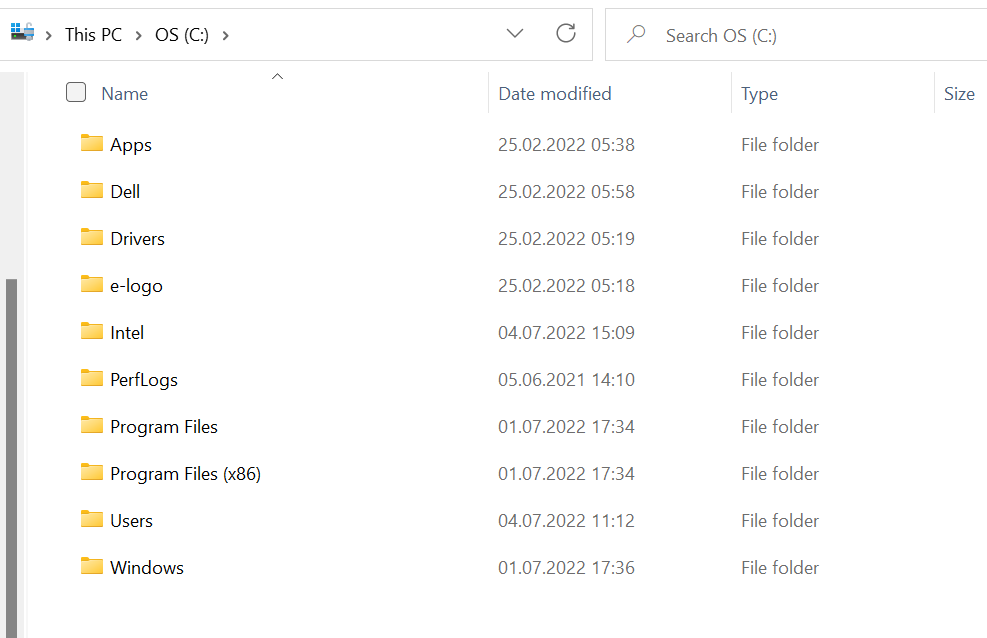Image resolution: width=987 pixels, height=638 pixels.
Task: Sort by the Type column header
Action: [759, 94]
